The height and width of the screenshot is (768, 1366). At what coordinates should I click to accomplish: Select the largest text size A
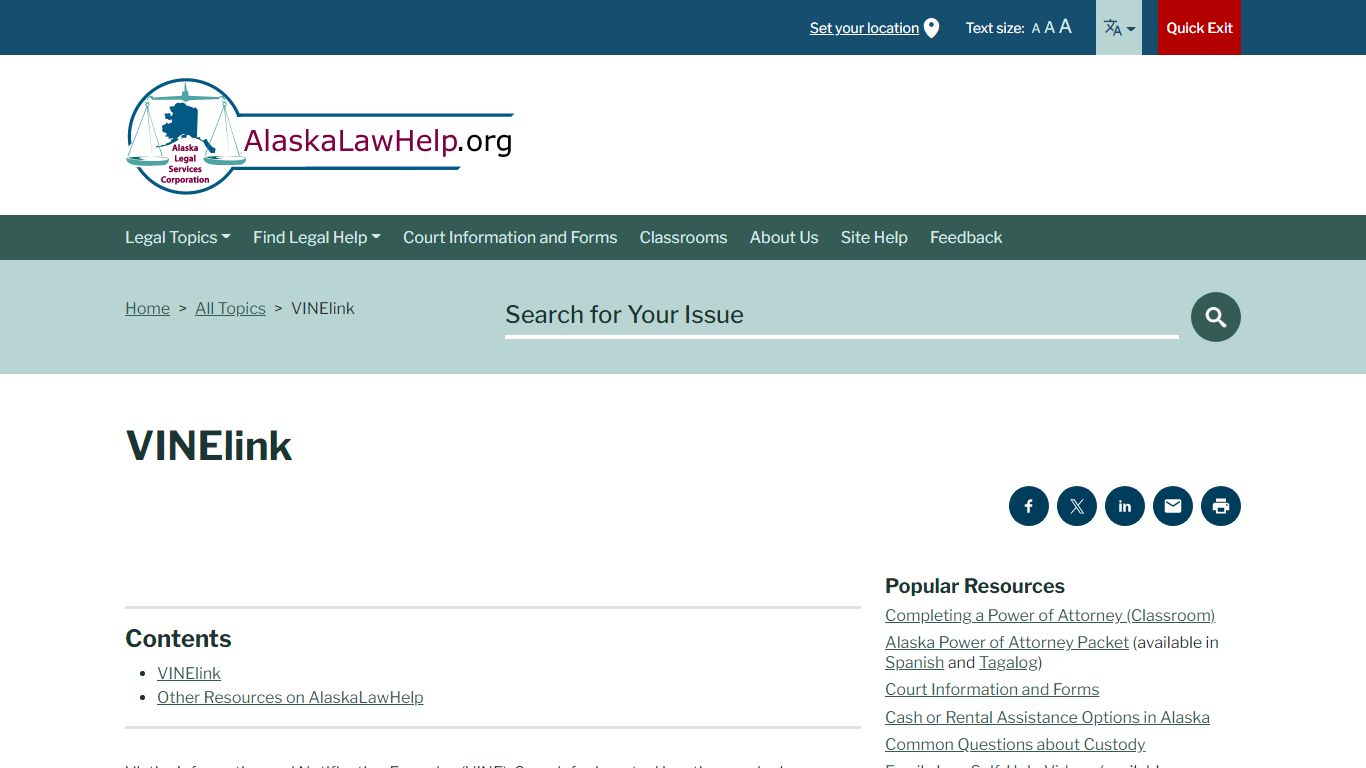1065,27
